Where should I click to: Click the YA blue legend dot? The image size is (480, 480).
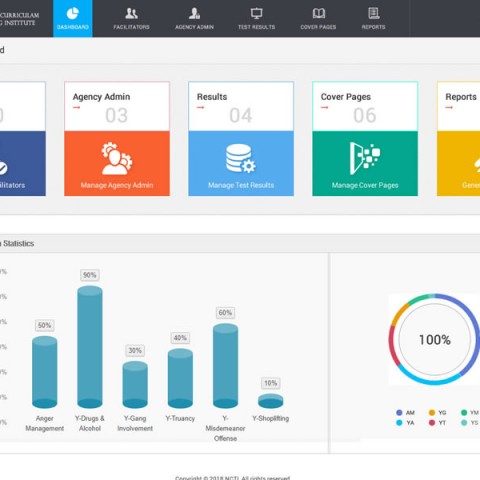point(399,423)
